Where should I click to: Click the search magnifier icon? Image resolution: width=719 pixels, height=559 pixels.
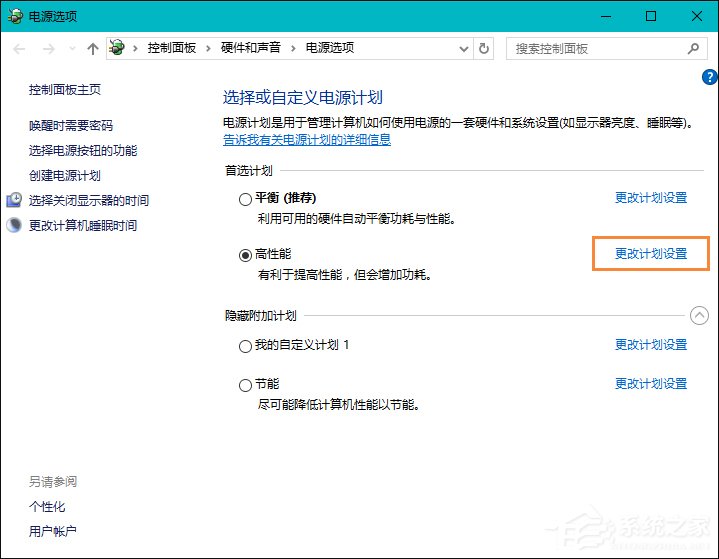point(693,48)
